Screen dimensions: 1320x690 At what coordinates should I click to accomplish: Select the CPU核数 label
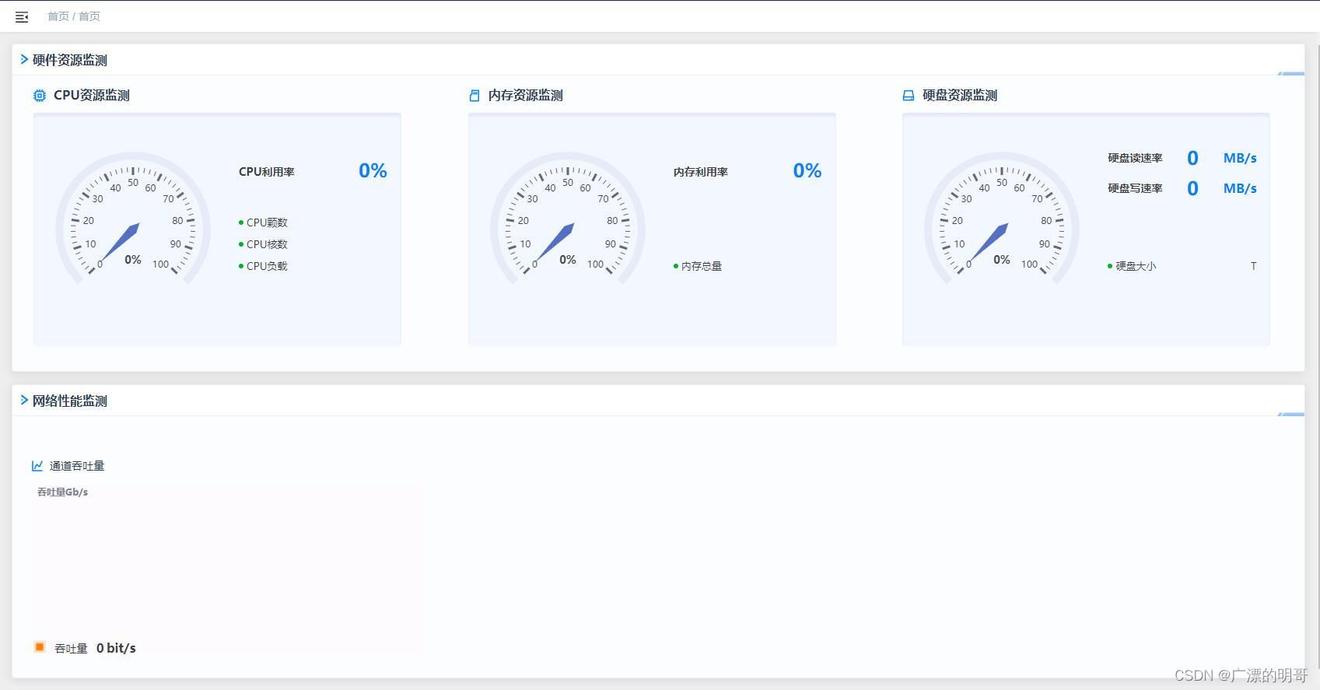[x=267, y=245]
